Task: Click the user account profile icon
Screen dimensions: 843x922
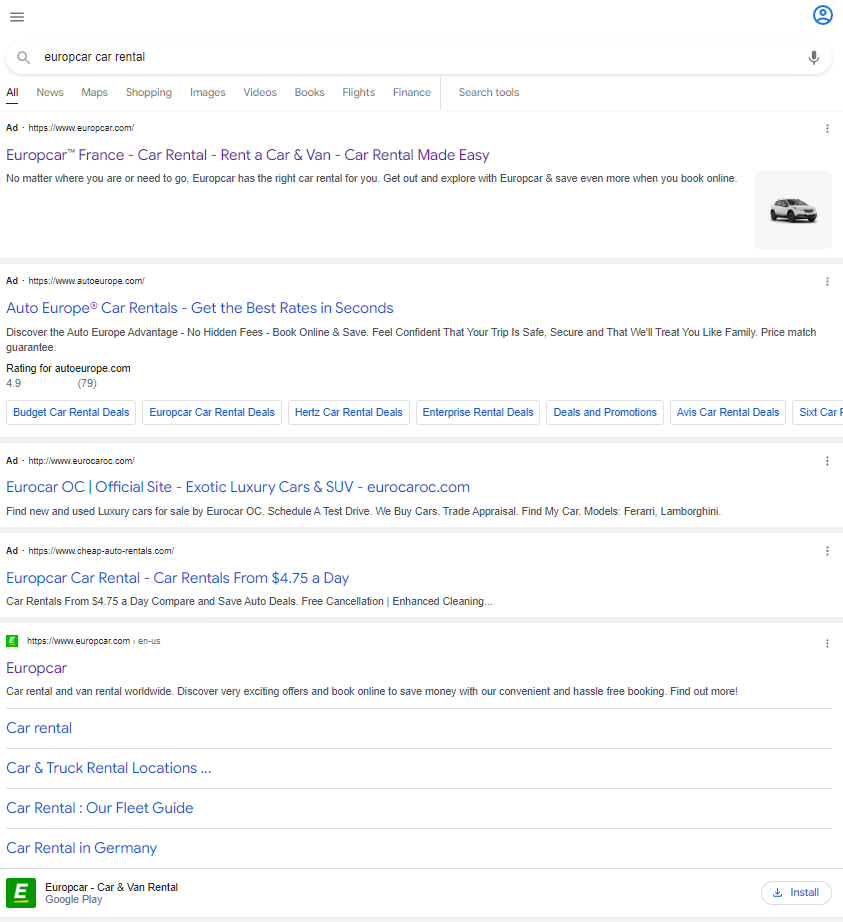Action: click(x=822, y=15)
